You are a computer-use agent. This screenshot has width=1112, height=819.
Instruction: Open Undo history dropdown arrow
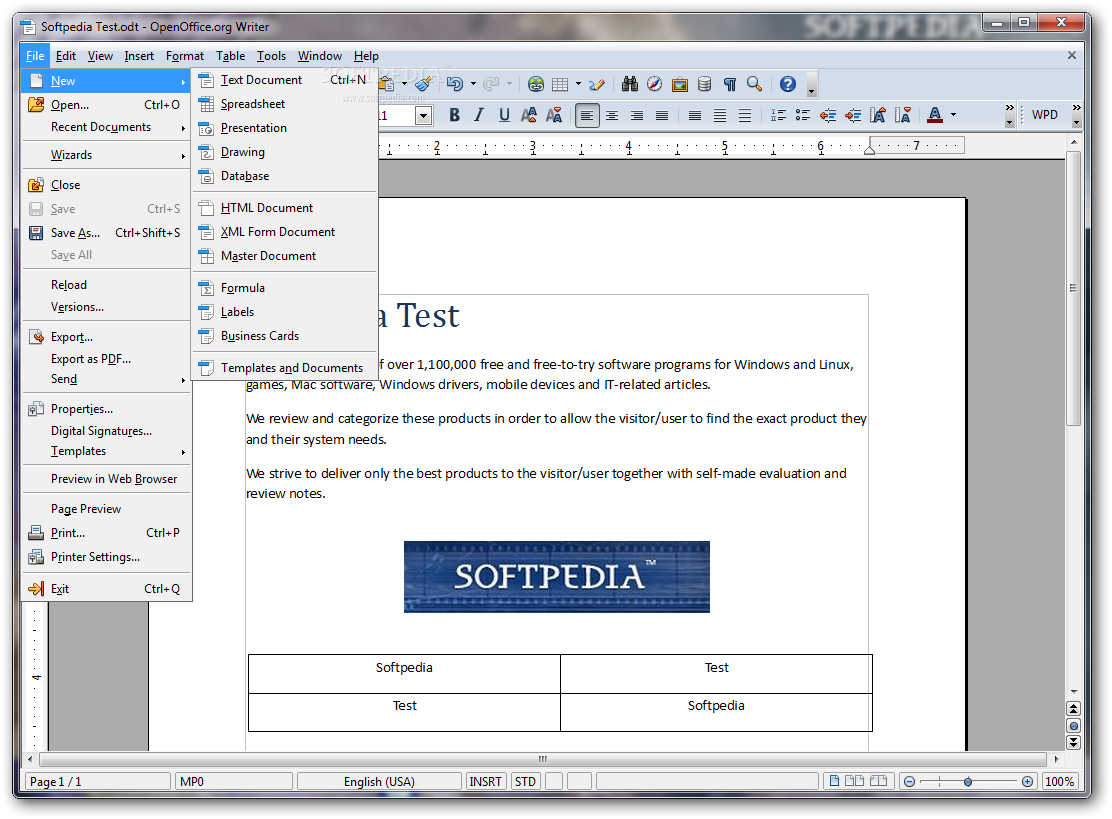click(x=473, y=84)
